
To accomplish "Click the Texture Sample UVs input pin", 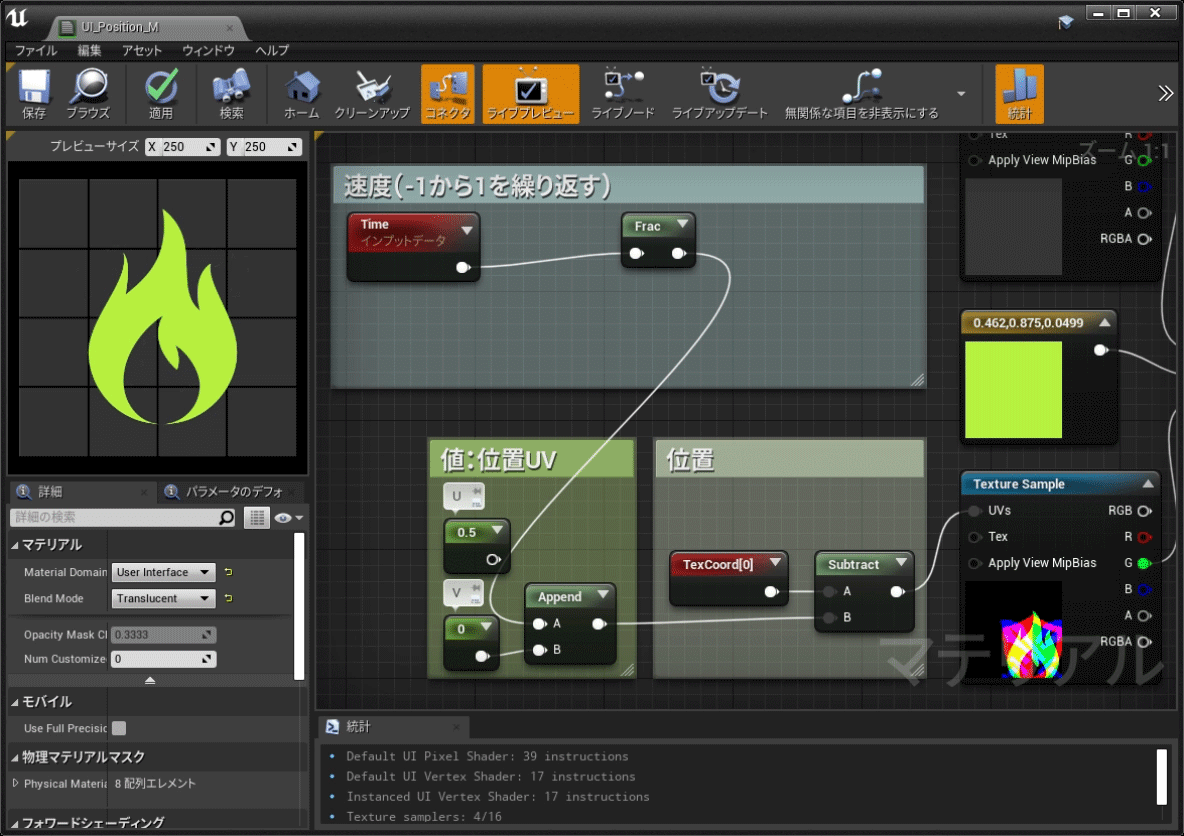I will coord(975,511).
